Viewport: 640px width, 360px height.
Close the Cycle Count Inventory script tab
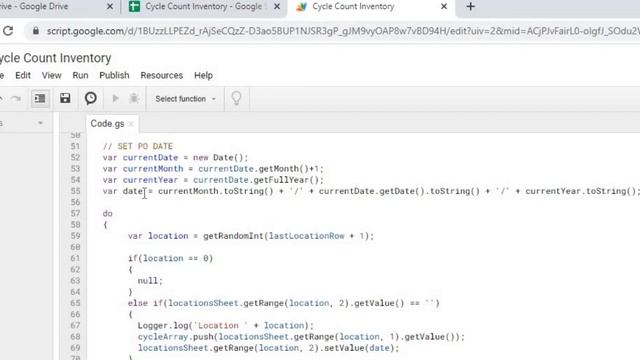[444, 7]
